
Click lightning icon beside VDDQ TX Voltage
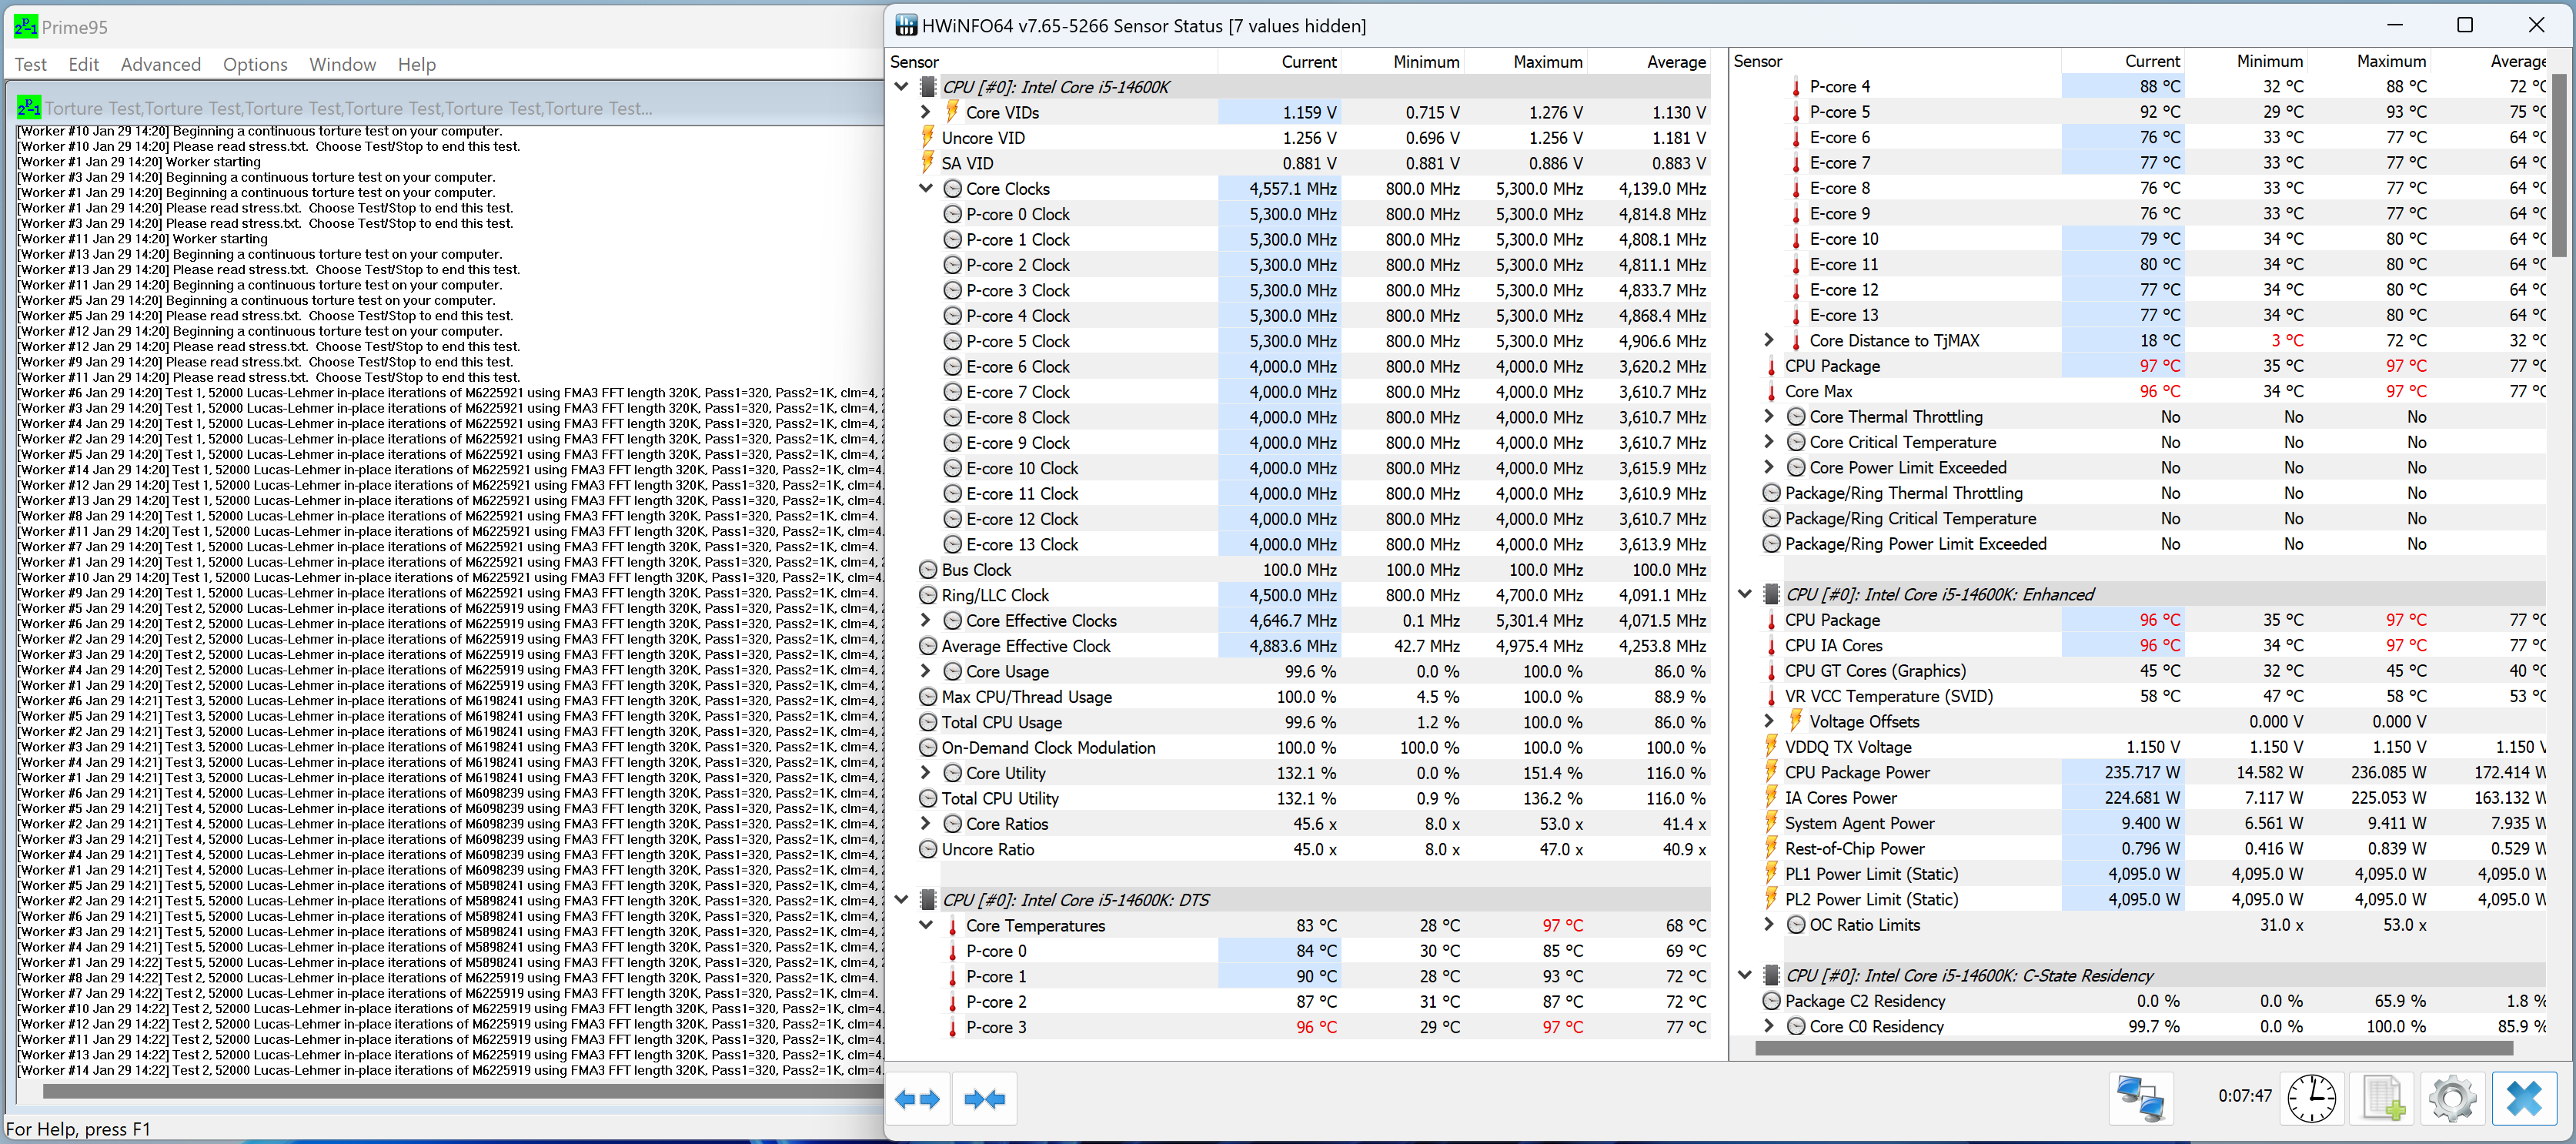(x=1771, y=746)
